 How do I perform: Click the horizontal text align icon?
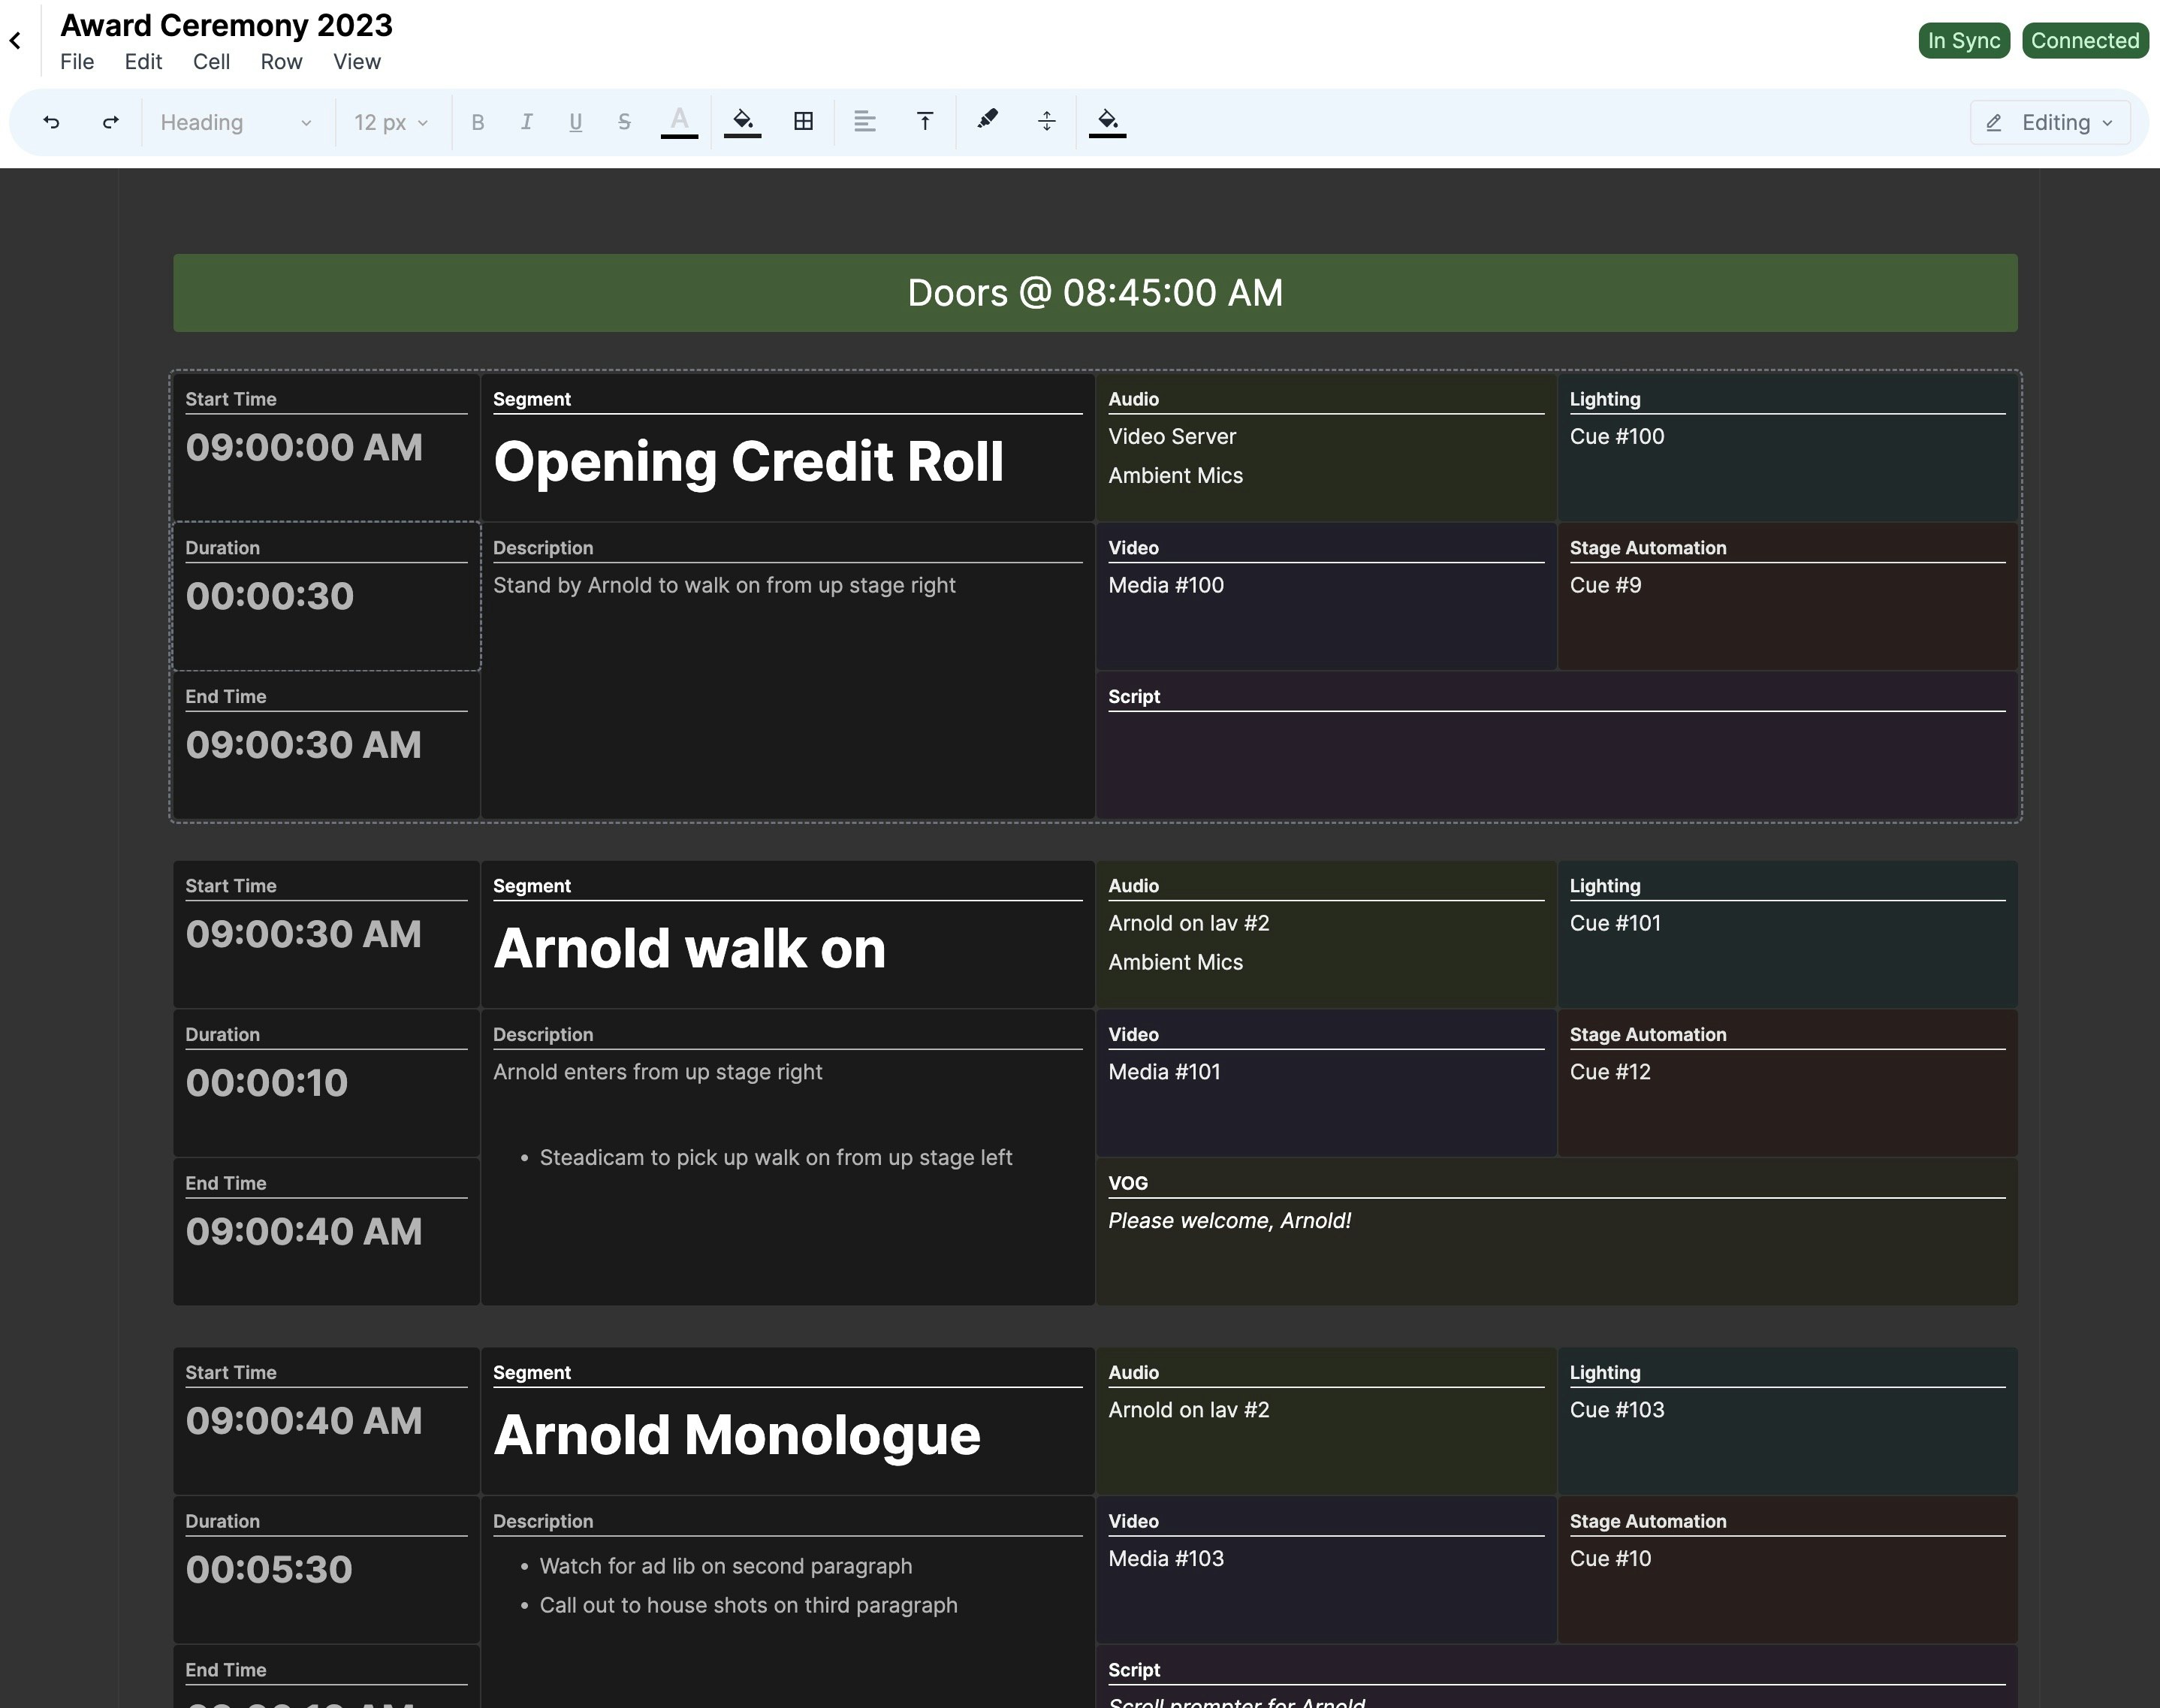864,122
